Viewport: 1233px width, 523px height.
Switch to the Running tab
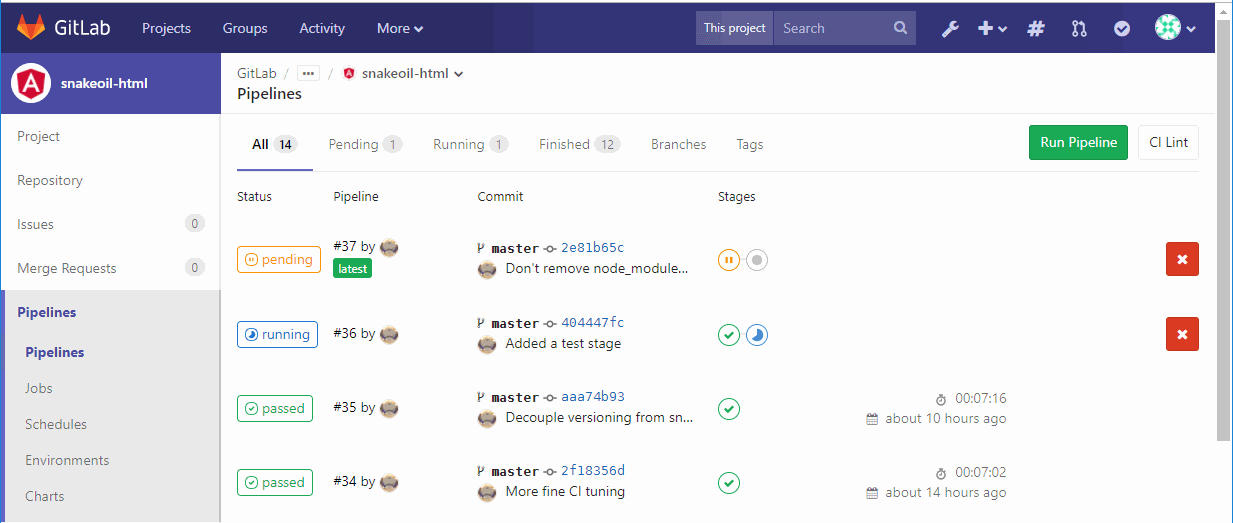click(470, 144)
